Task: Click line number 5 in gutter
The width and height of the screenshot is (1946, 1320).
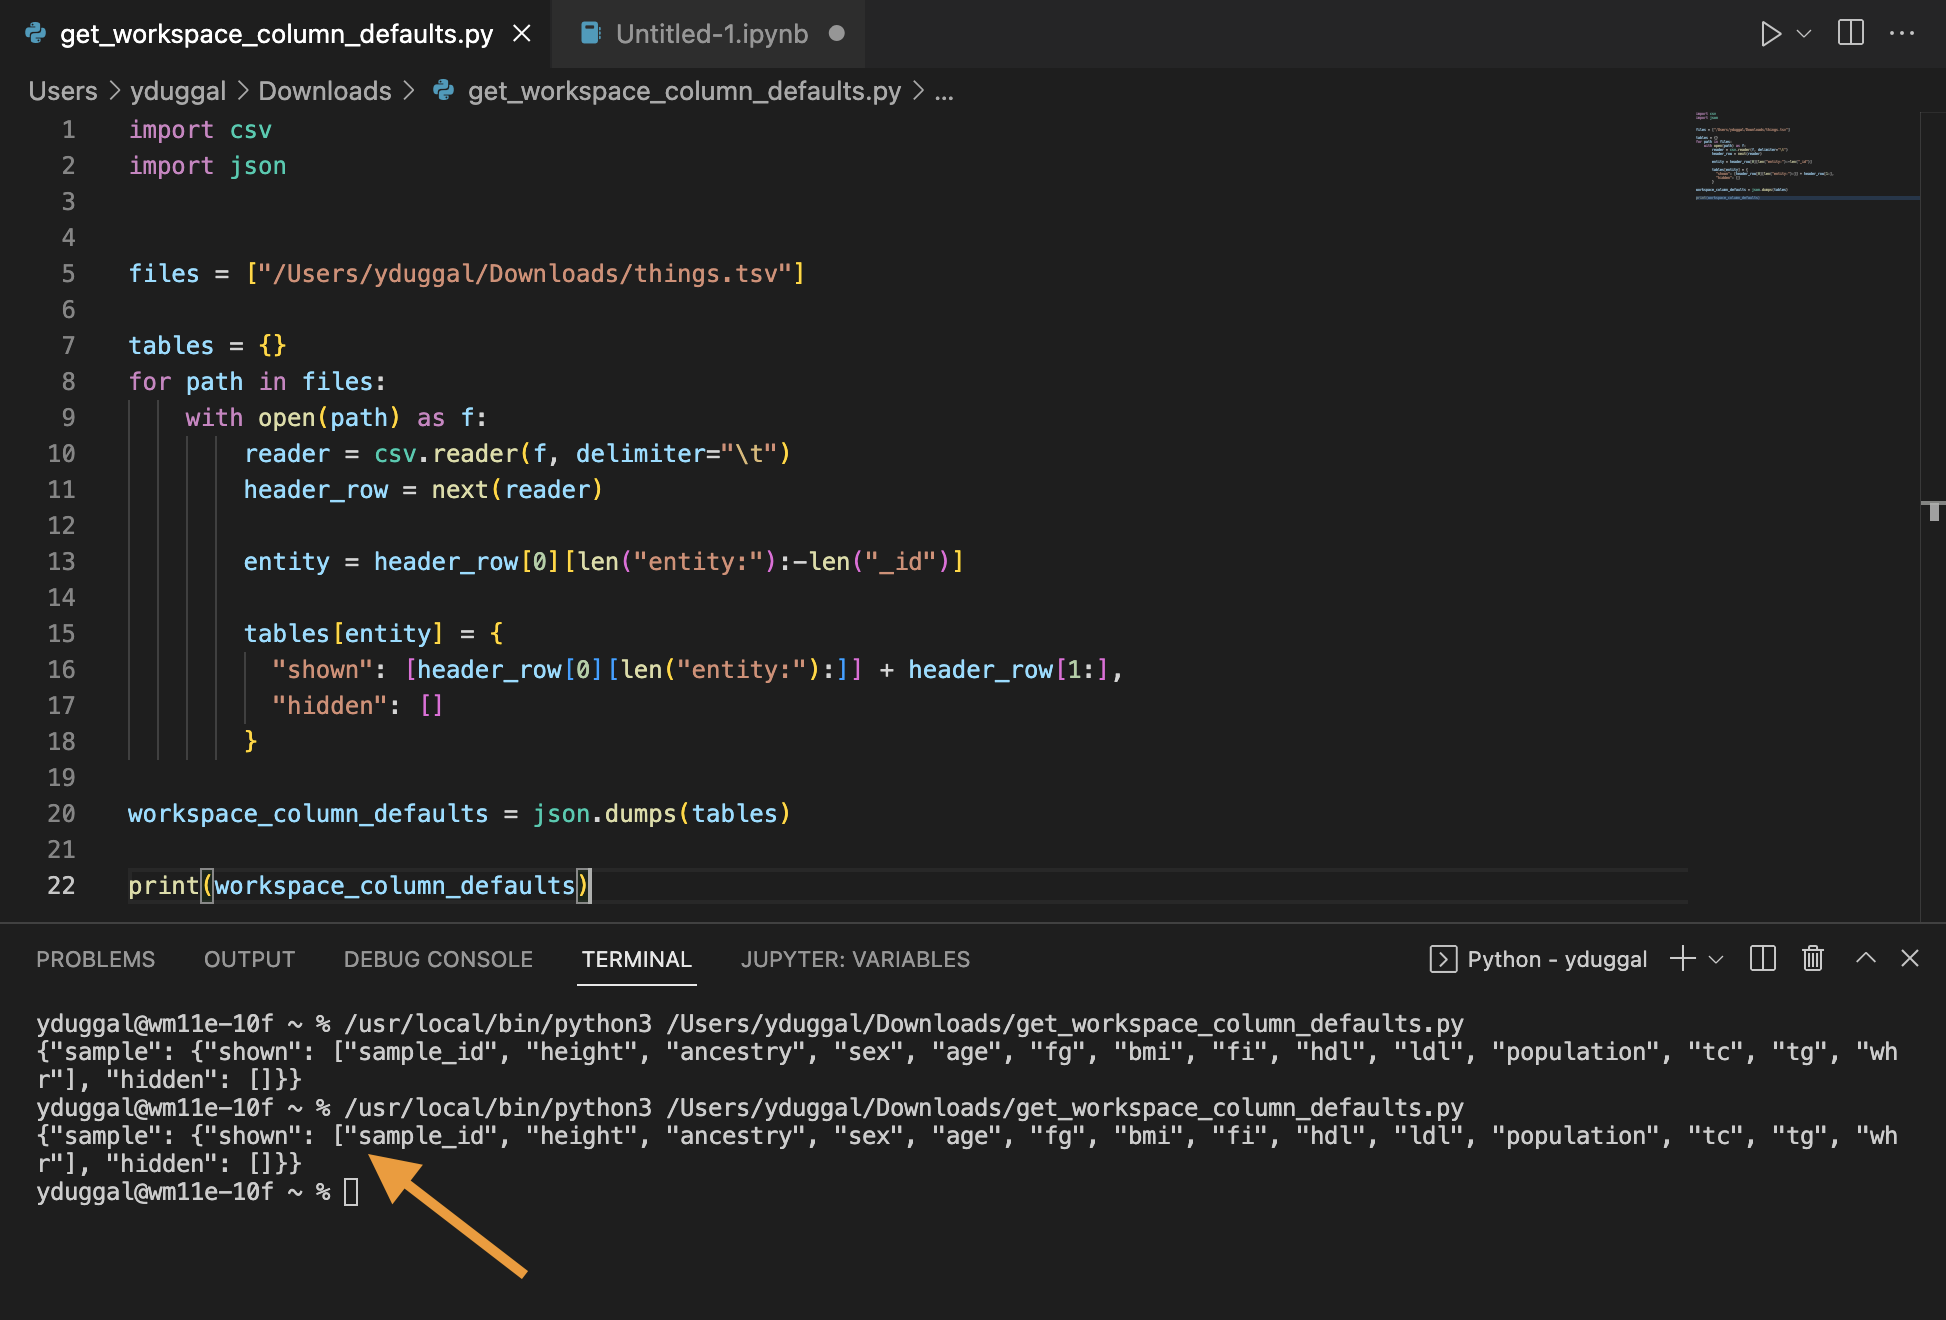Action: (68, 274)
